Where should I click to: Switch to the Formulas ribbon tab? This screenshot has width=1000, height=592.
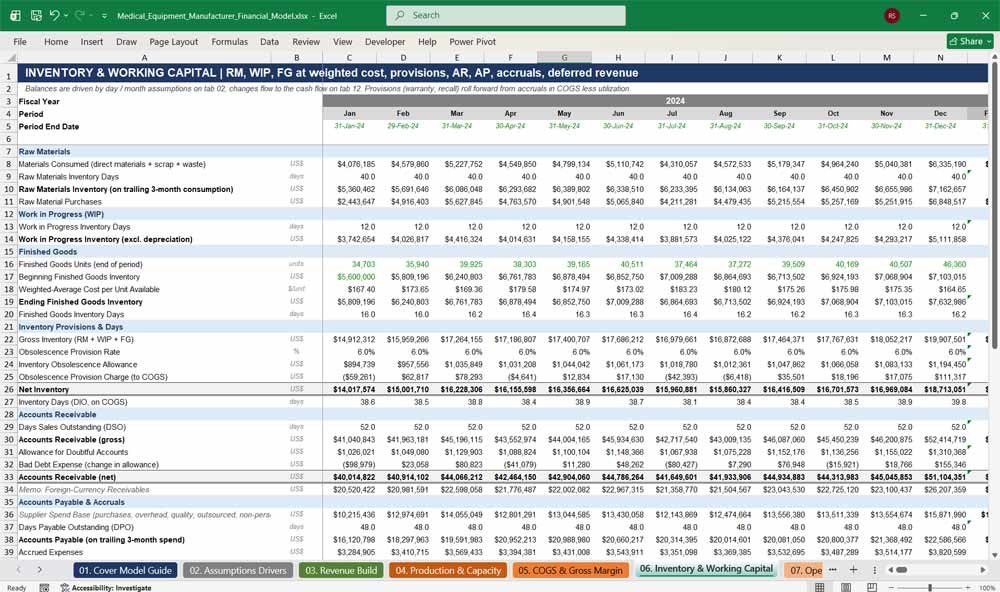coord(230,41)
